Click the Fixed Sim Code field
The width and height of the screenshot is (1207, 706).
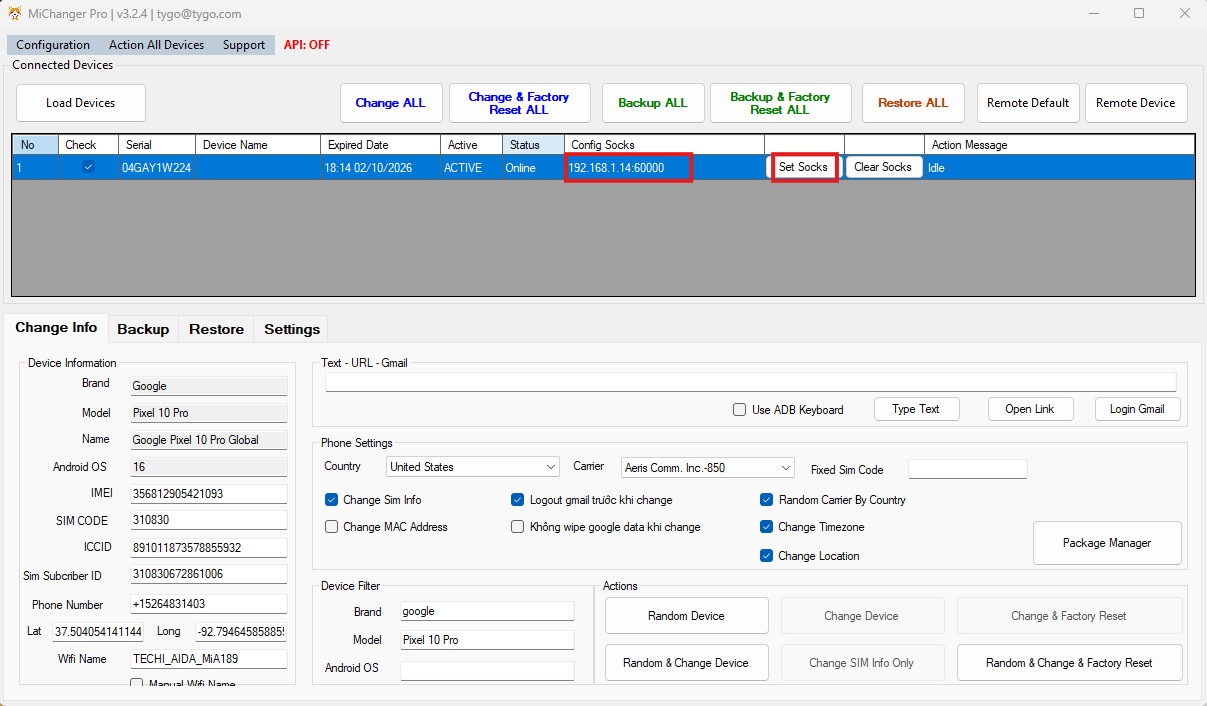click(967, 470)
